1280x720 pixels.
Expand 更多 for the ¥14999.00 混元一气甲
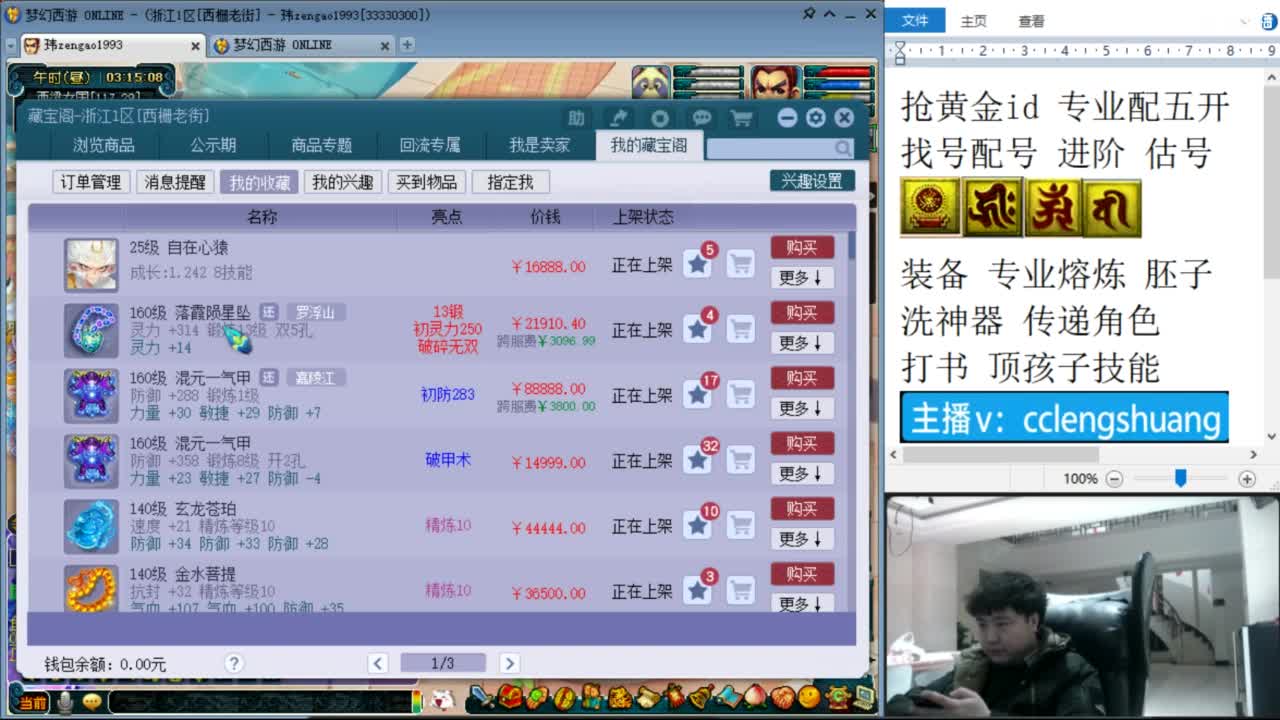802,473
